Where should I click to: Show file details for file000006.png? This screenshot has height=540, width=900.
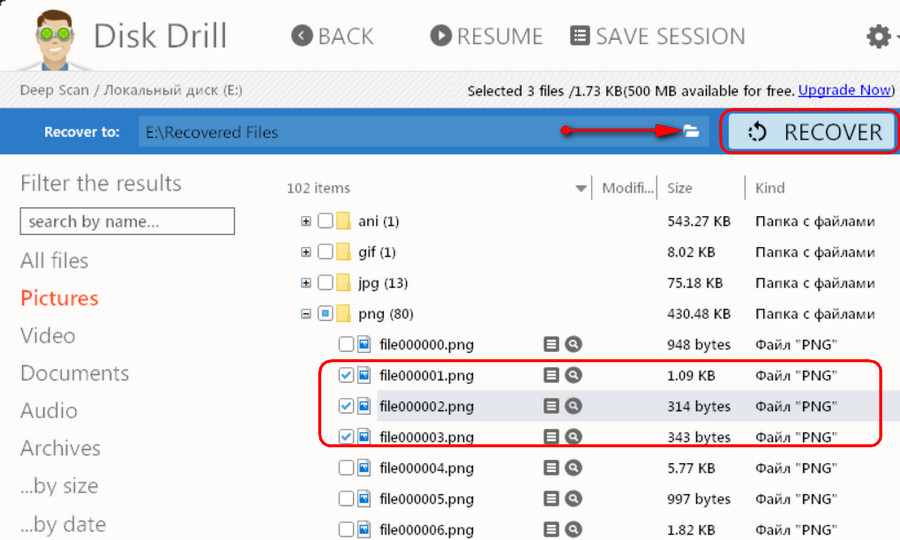tap(551, 530)
